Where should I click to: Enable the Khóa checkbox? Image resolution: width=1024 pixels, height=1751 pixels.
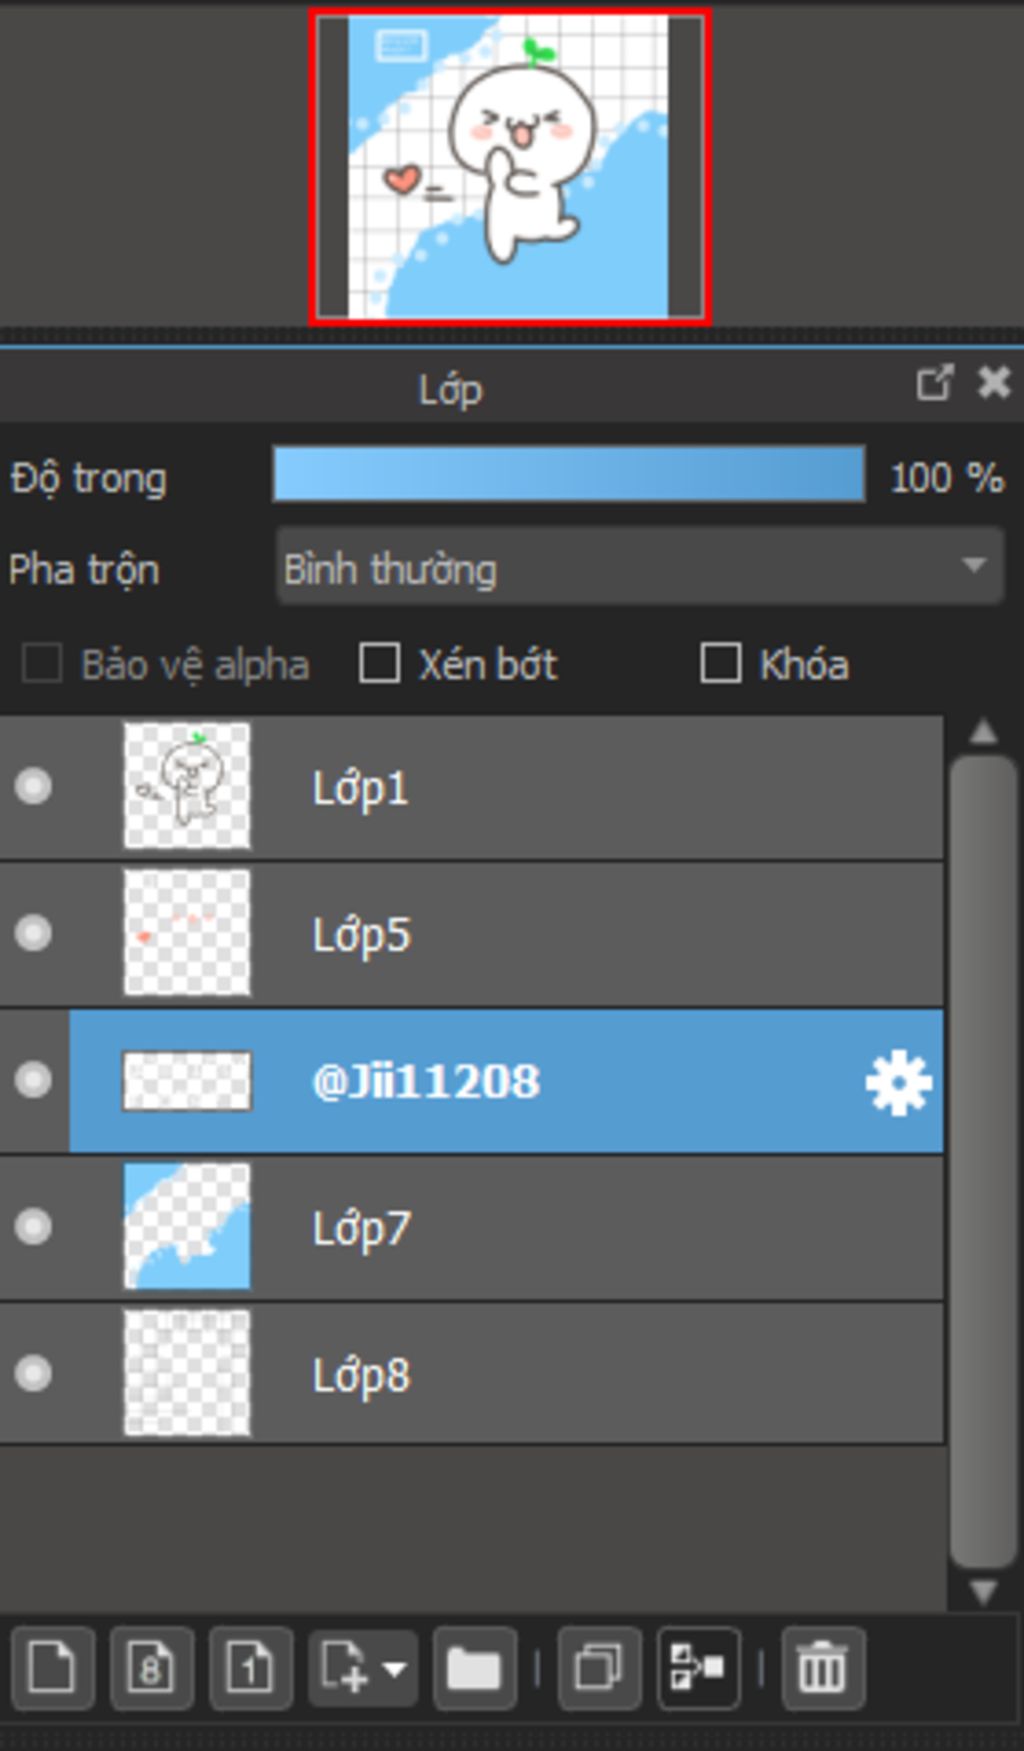coord(721,663)
